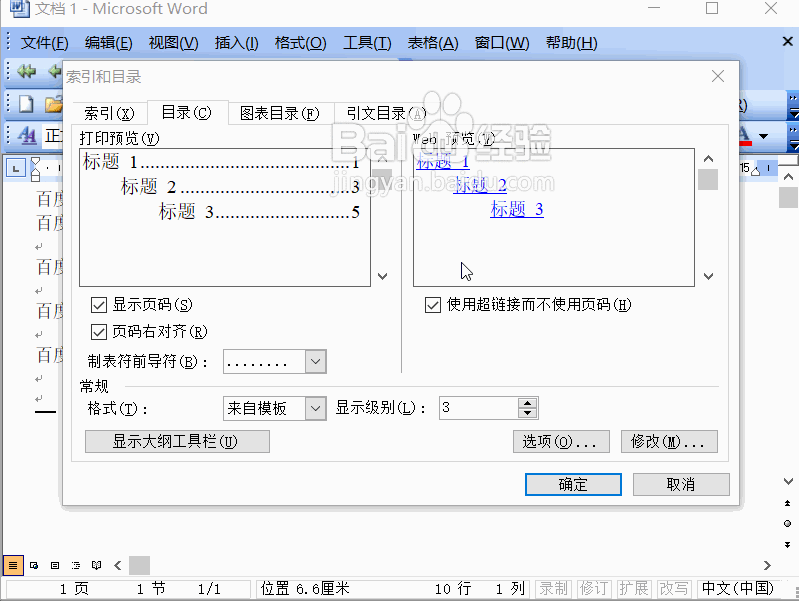Click the horizontal scrollbar thumb
This screenshot has width=799, height=601.
point(139,565)
